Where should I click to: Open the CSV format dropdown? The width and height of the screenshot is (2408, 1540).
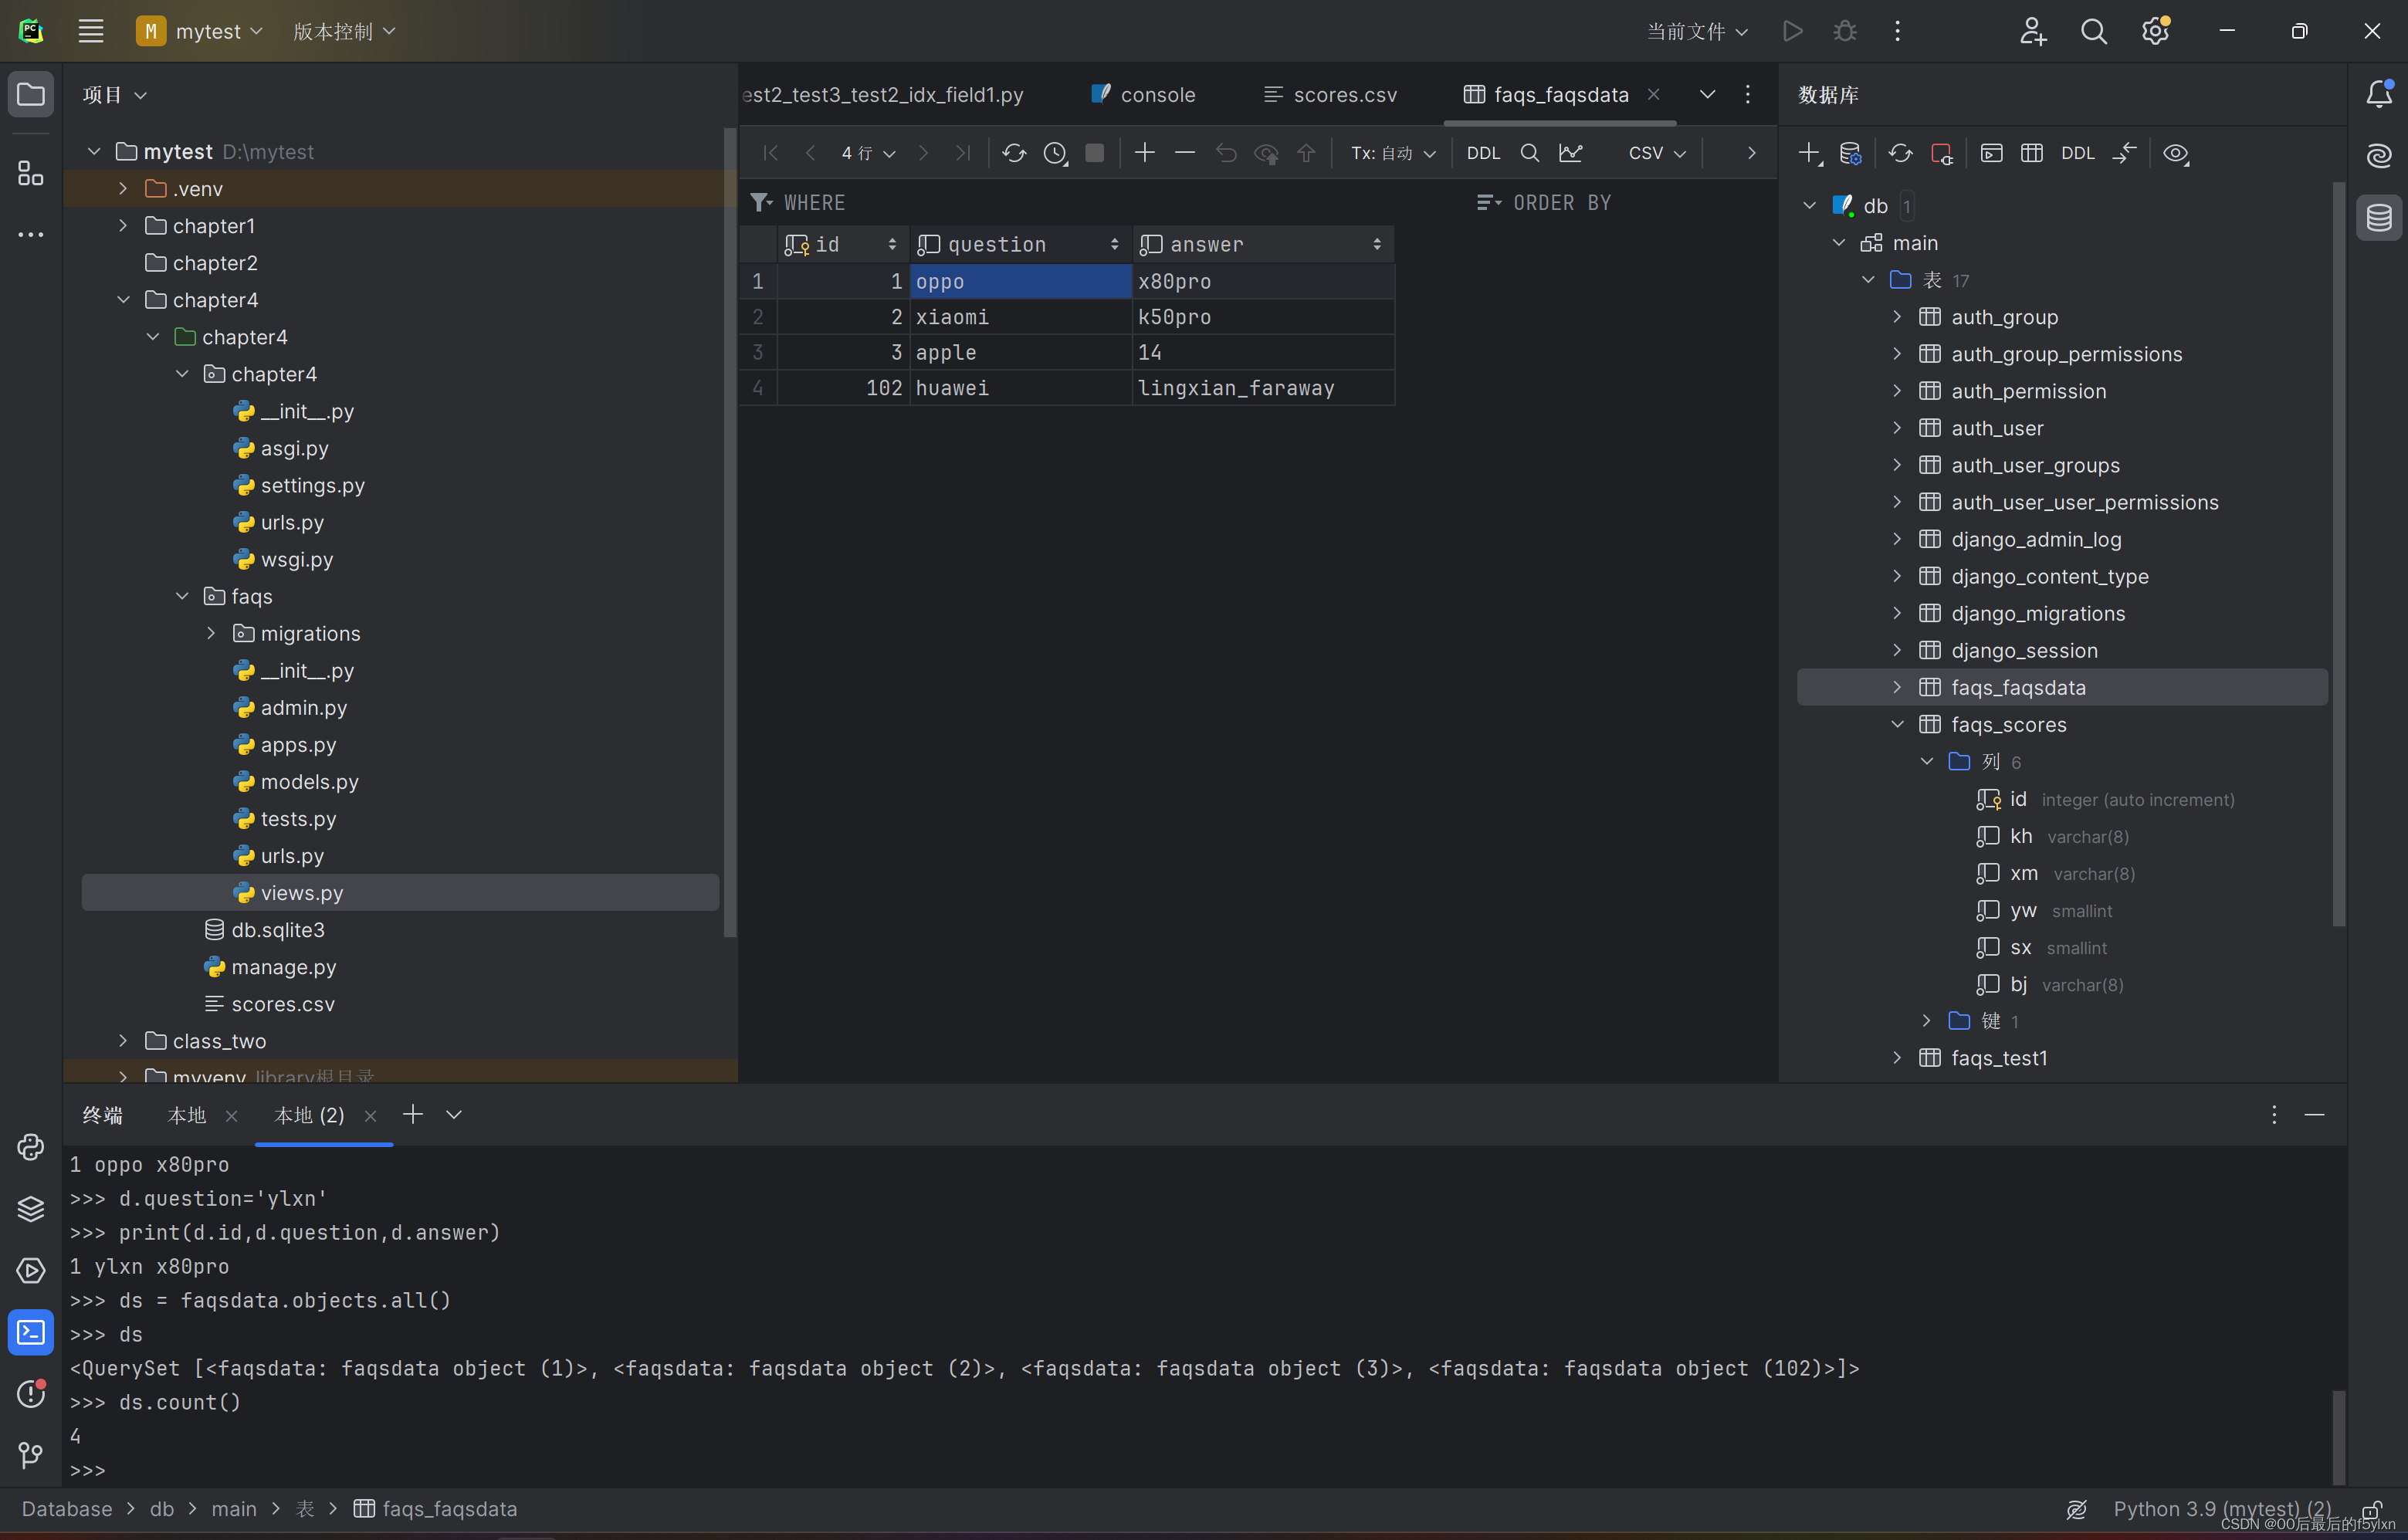pos(1655,152)
